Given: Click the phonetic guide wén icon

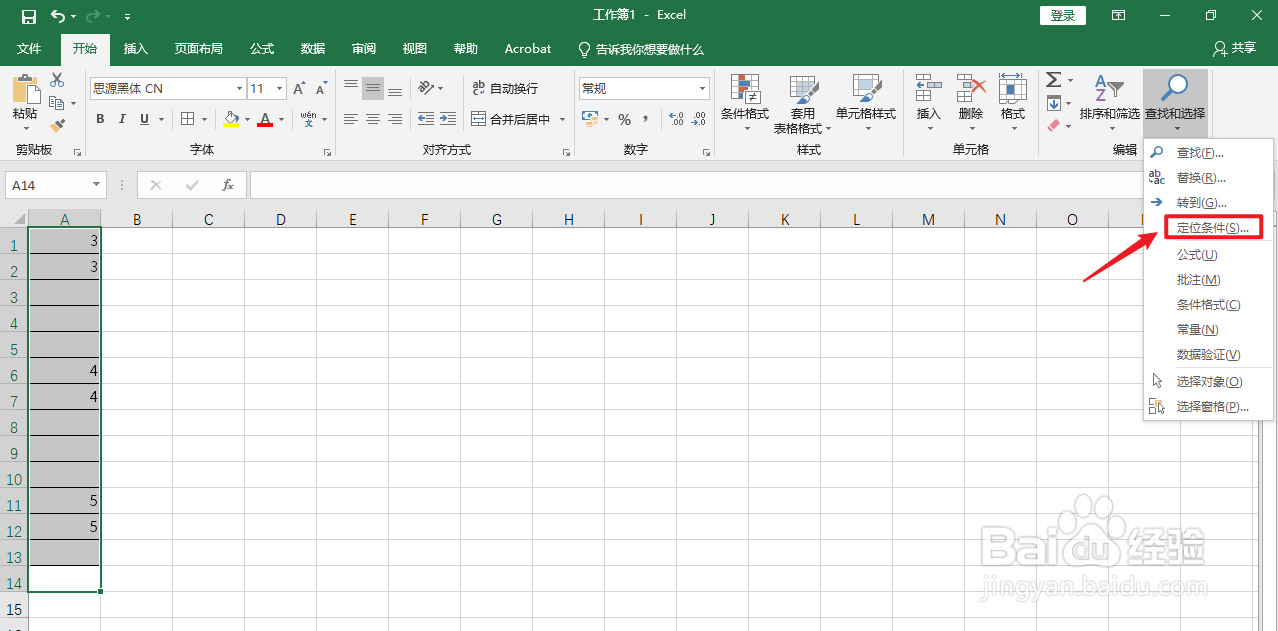Looking at the screenshot, I should (x=309, y=119).
